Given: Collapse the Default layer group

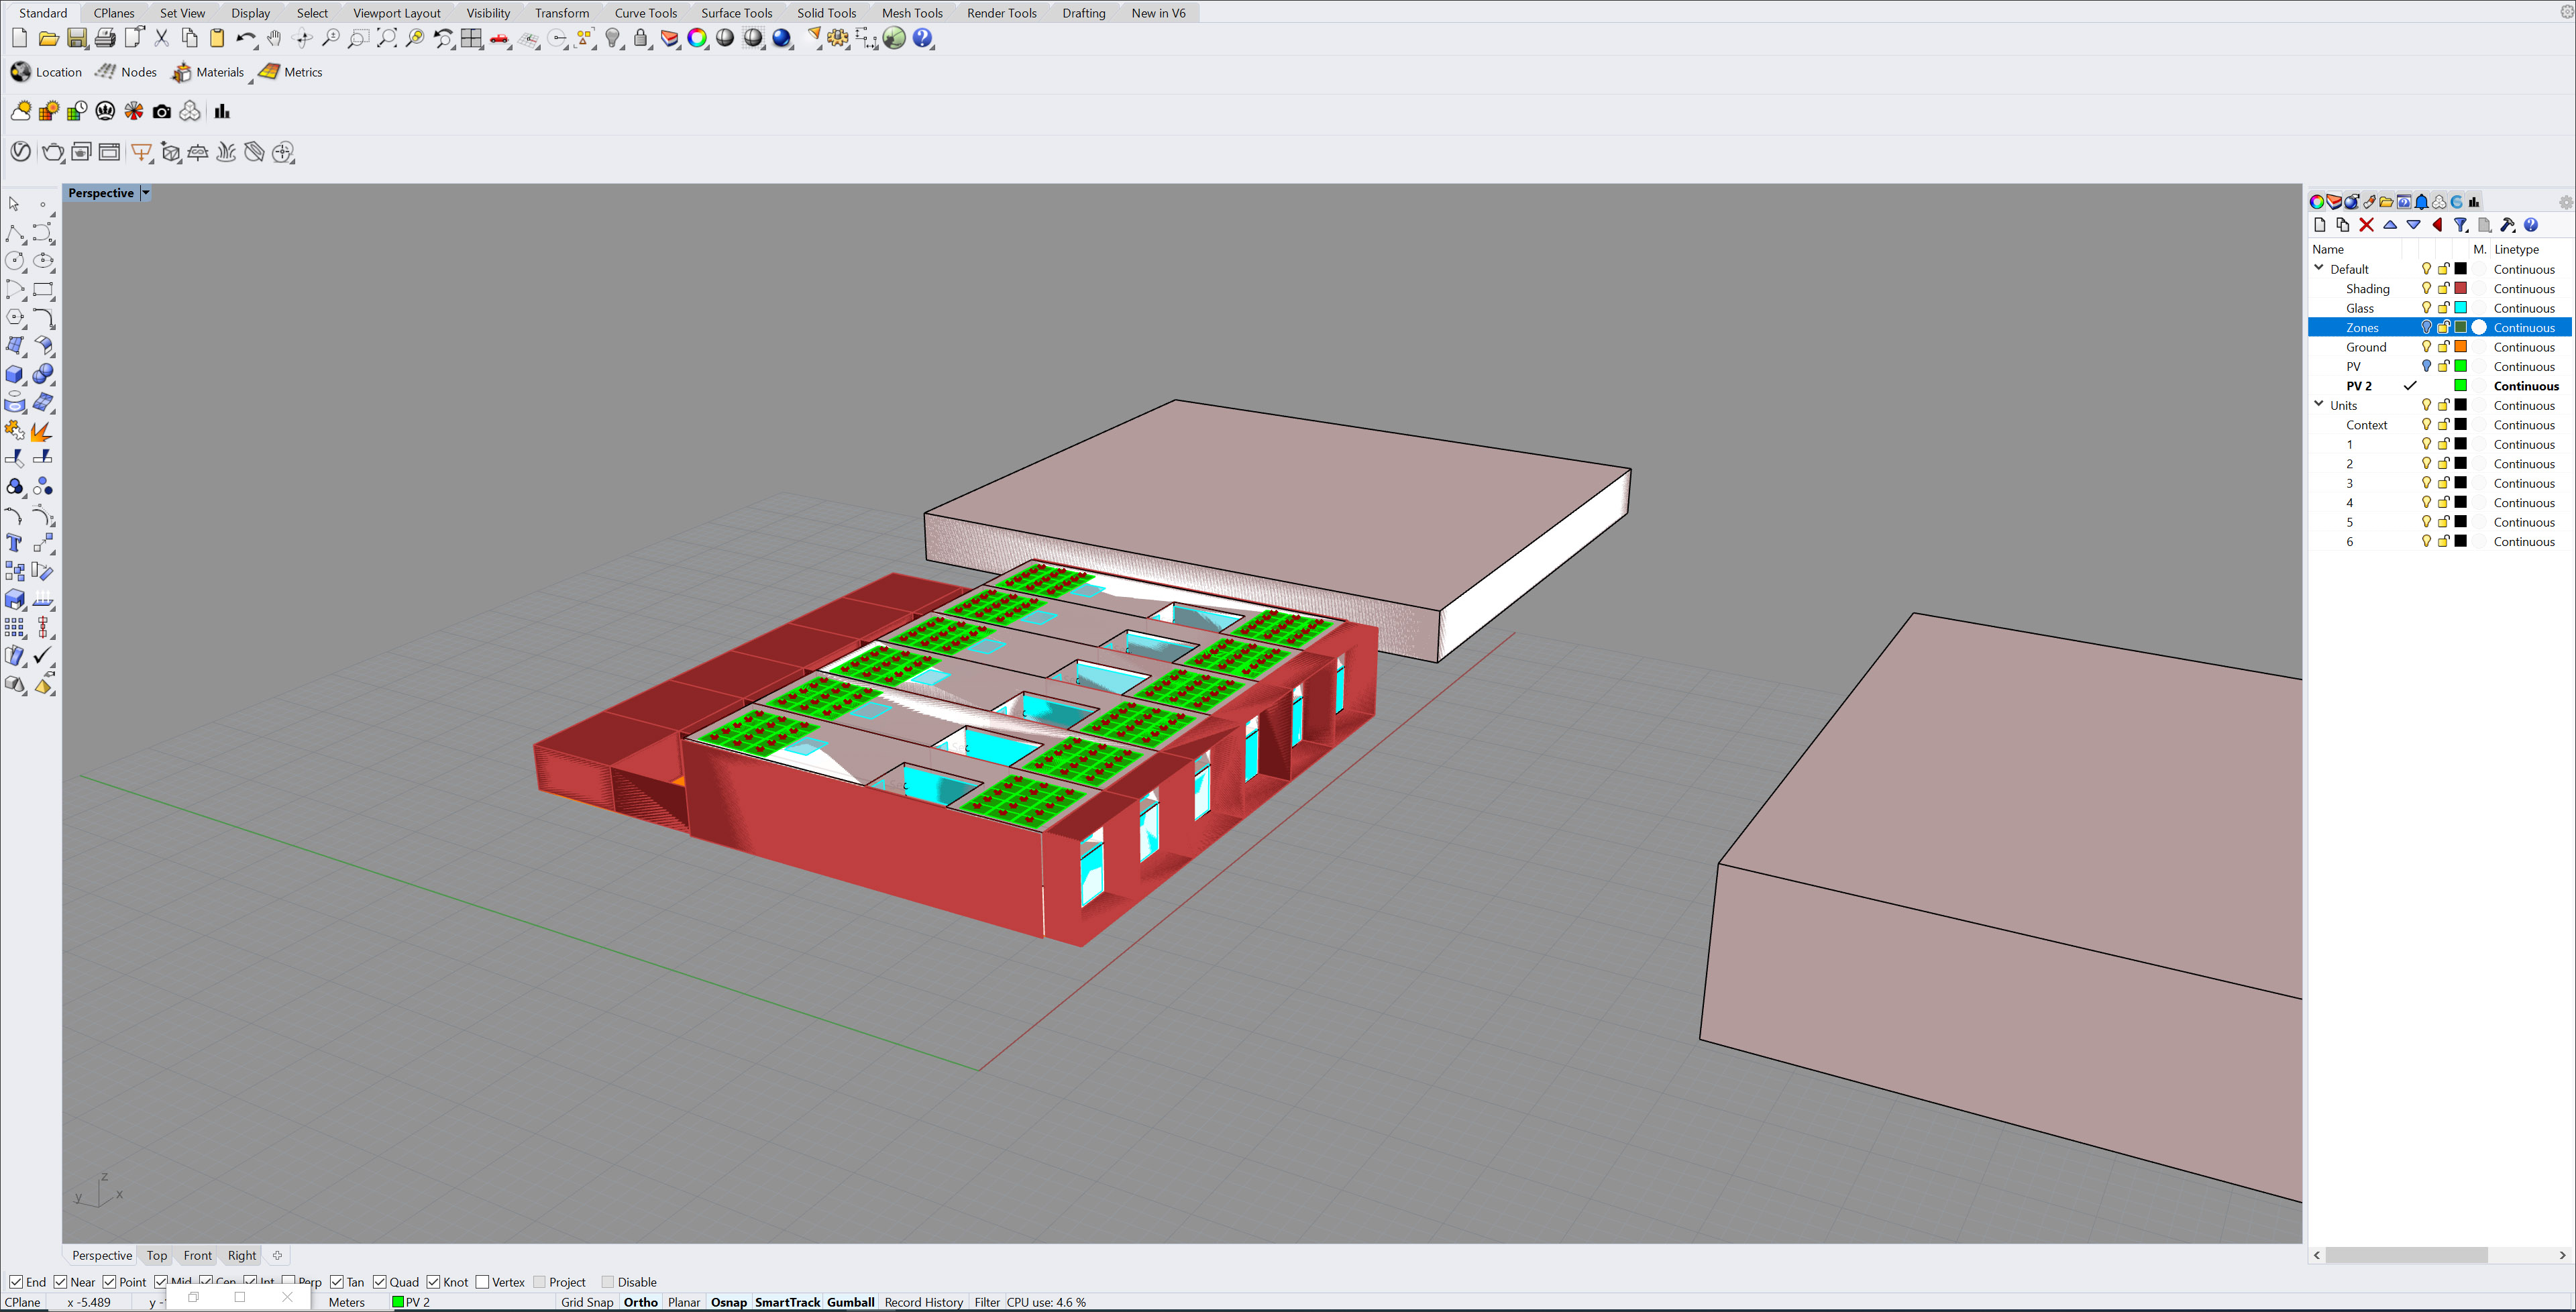Looking at the screenshot, I should [2319, 268].
